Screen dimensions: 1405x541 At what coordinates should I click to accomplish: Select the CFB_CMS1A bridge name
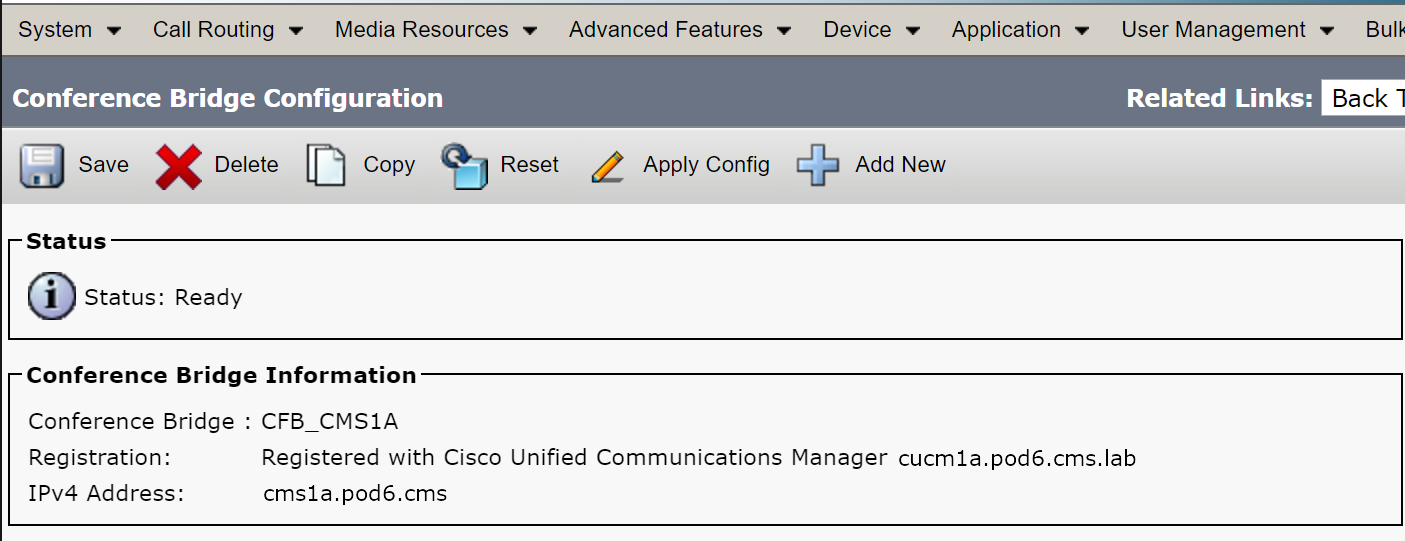point(330,422)
